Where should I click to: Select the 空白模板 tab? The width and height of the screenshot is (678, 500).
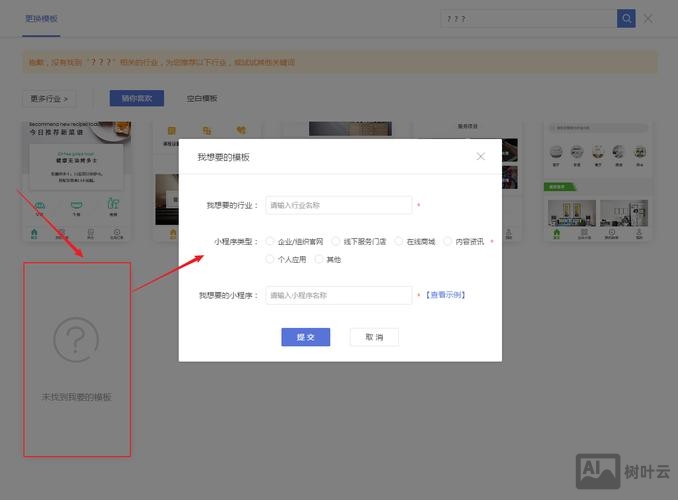pos(202,99)
